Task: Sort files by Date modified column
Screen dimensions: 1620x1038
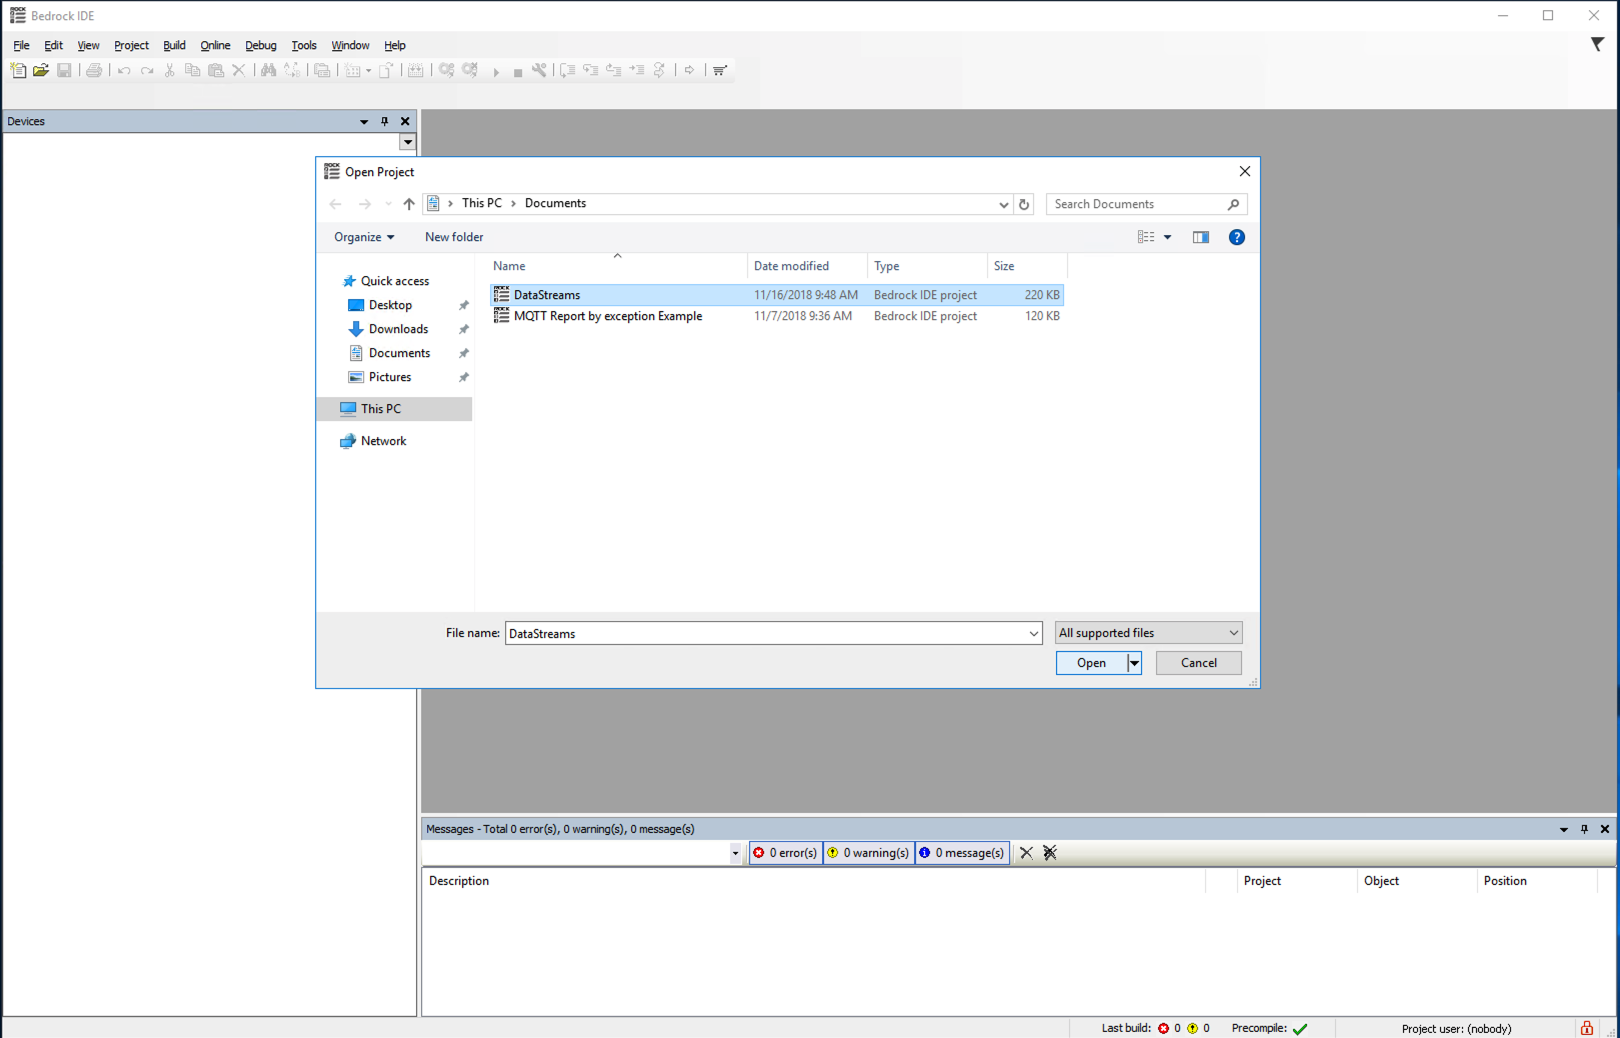Action: (807, 266)
